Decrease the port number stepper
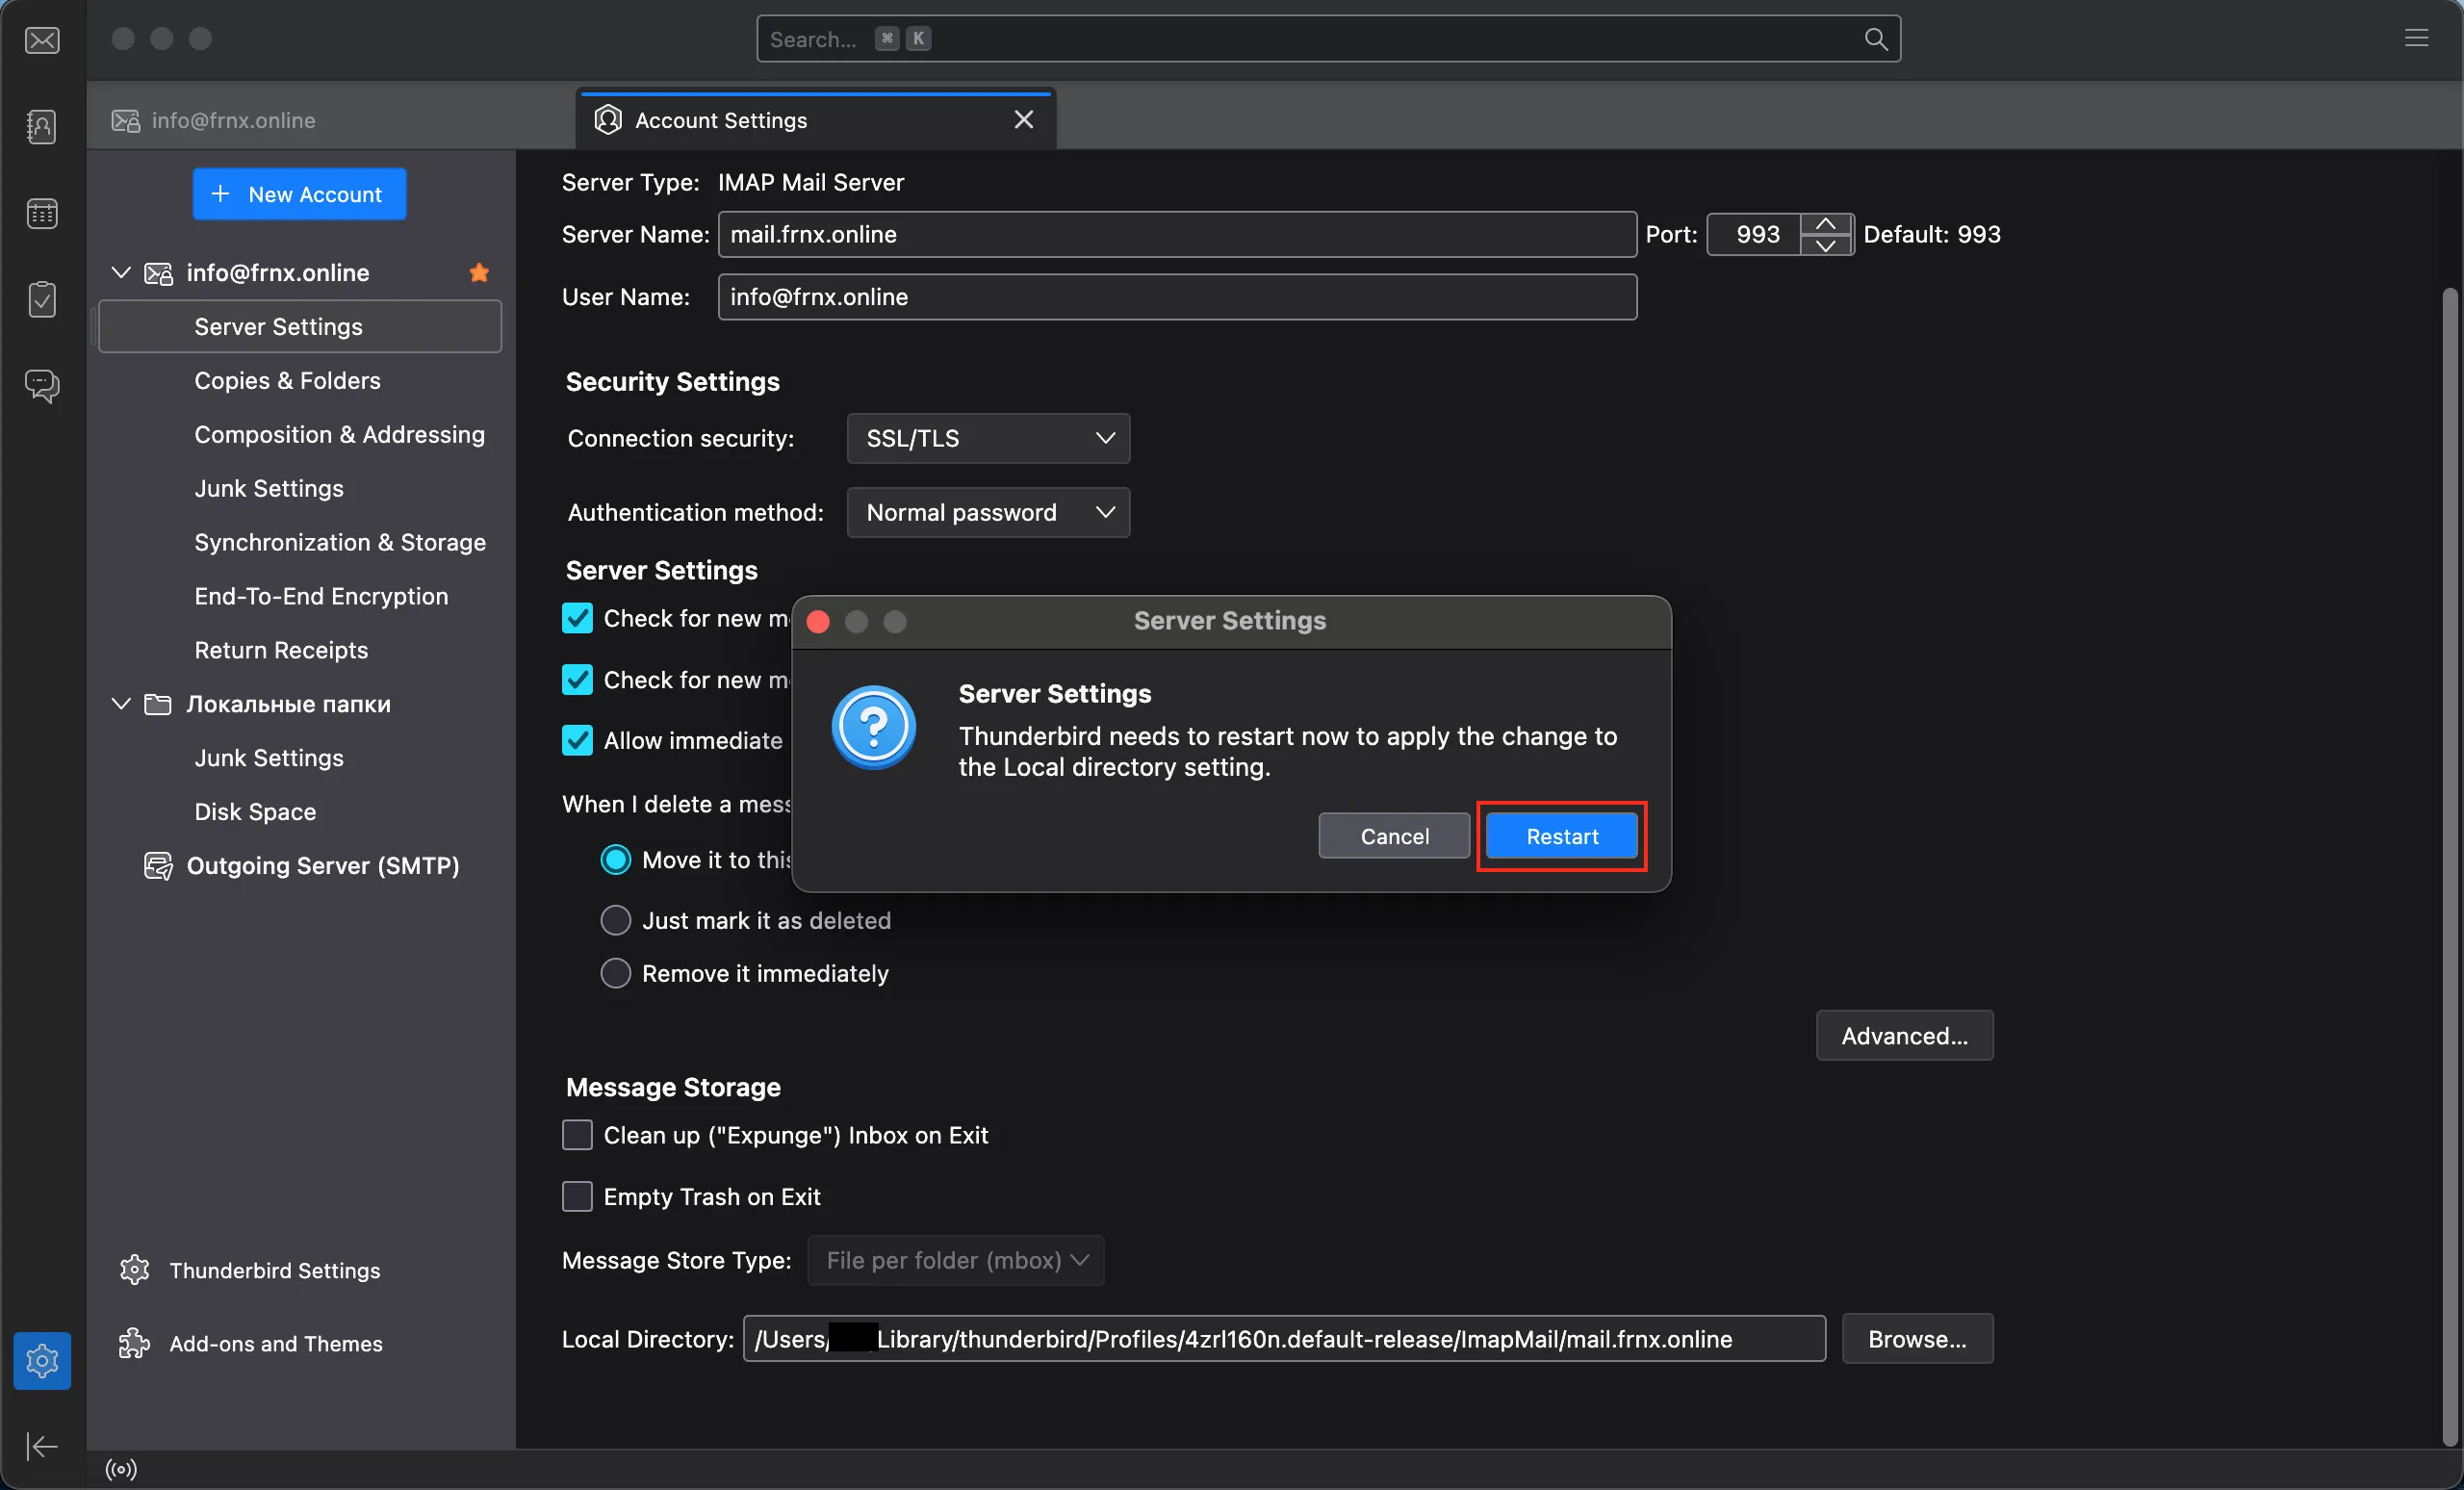The image size is (2464, 1490). point(1826,245)
